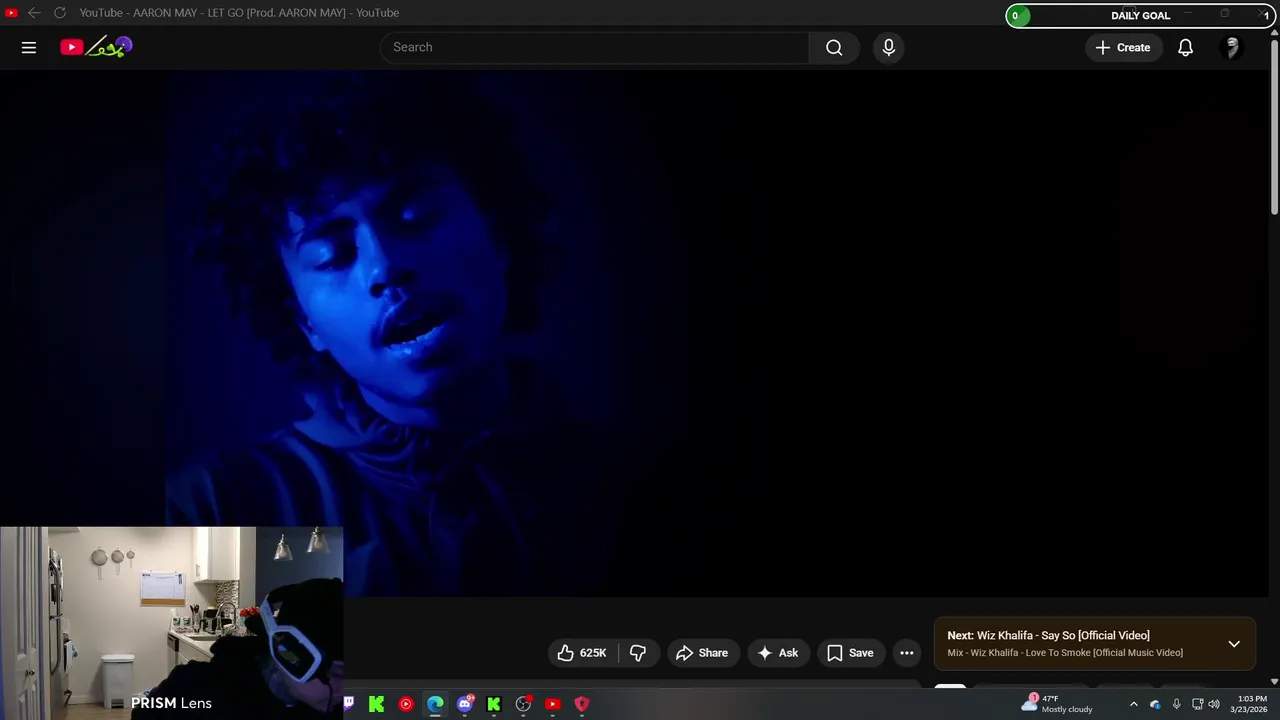Open YouTube Music from the taskbar
Image resolution: width=1280 pixels, height=720 pixels.
[406, 704]
